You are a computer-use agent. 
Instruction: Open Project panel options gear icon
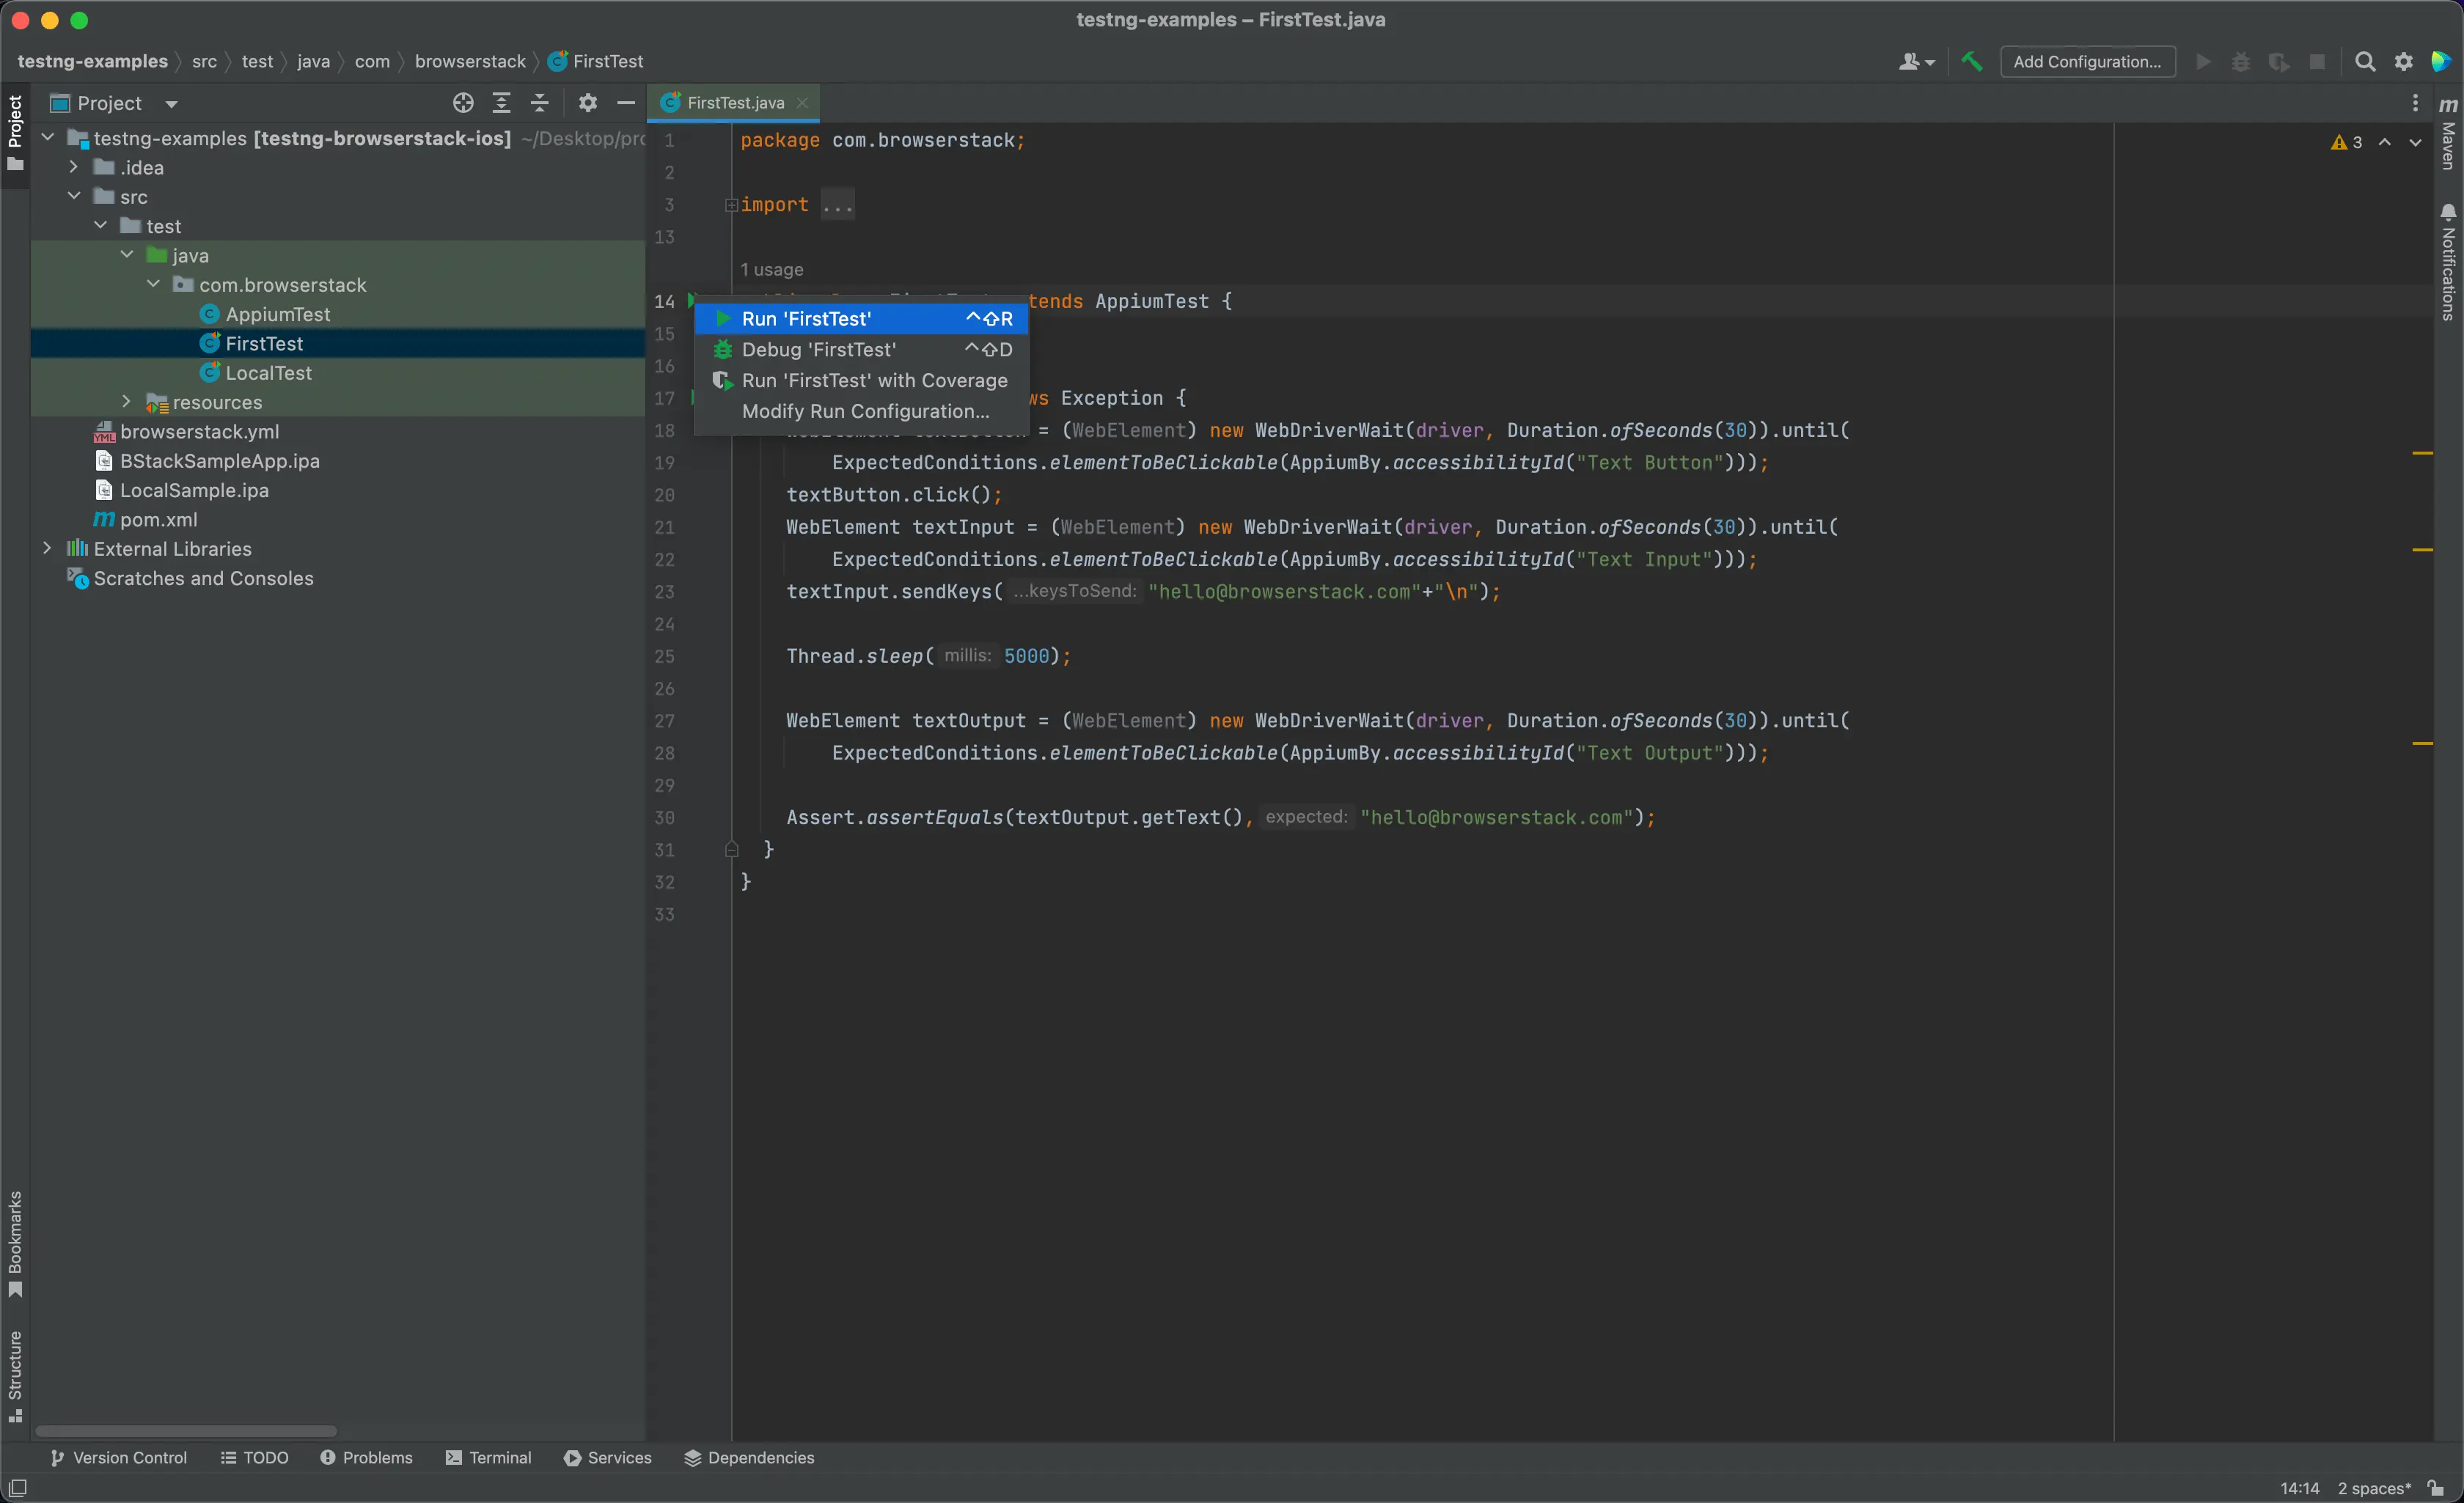pyautogui.click(x=588, y=103)
